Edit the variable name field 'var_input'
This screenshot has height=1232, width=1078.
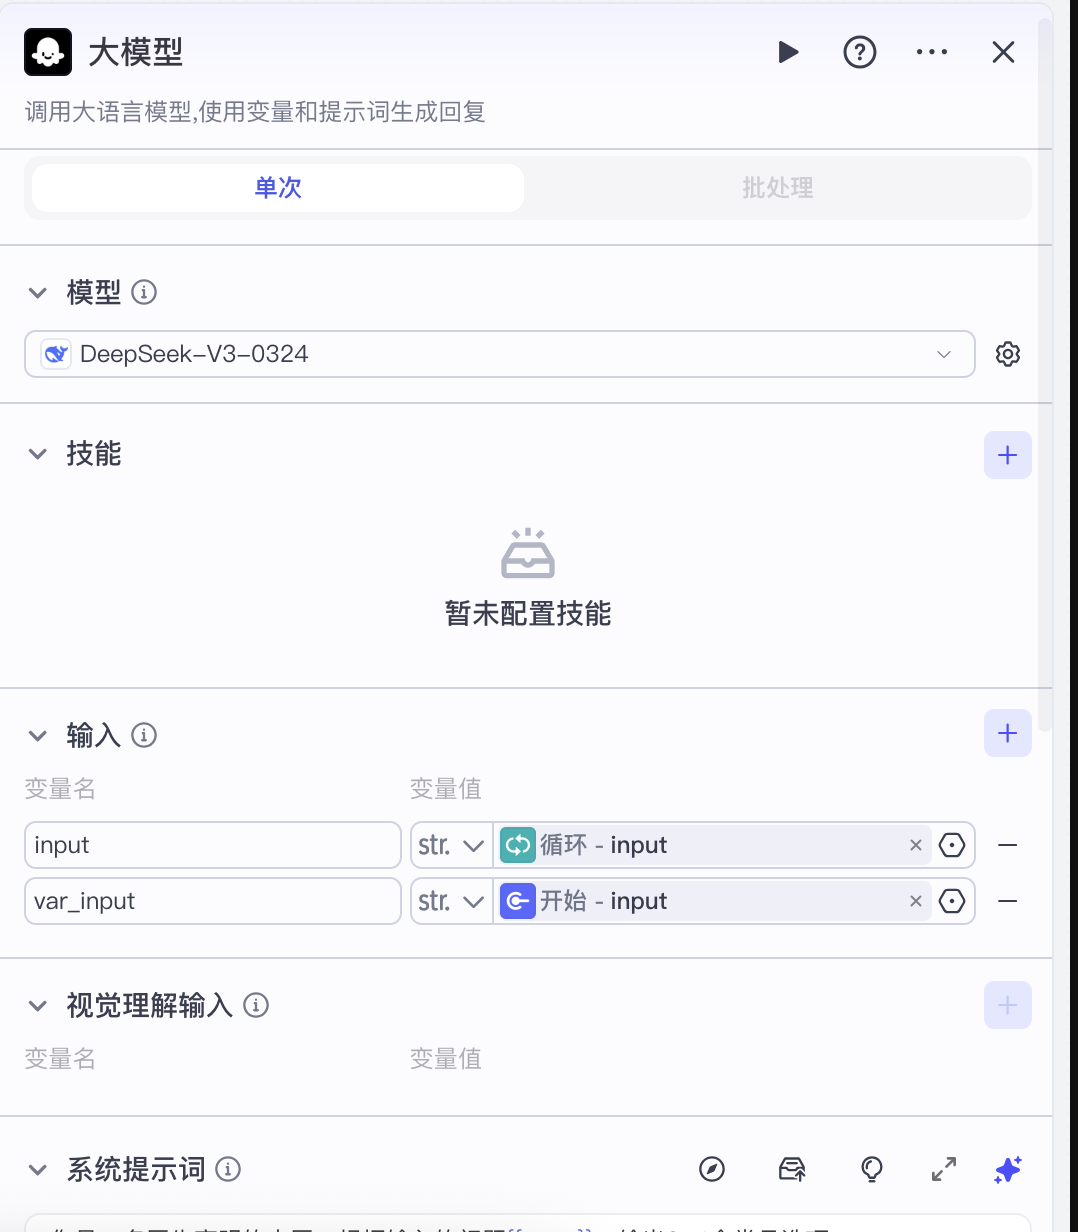click(x=213, y=901)
